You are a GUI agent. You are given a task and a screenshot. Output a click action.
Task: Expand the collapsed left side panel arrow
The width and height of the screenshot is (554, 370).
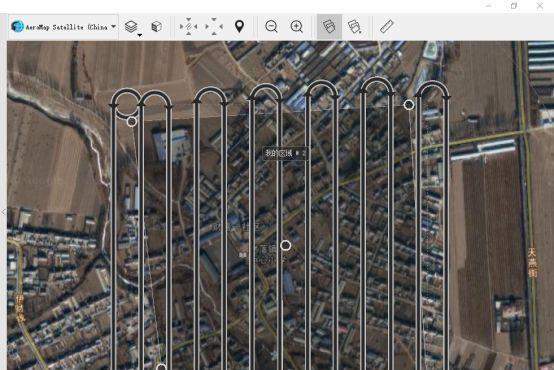tap(4, 212)
